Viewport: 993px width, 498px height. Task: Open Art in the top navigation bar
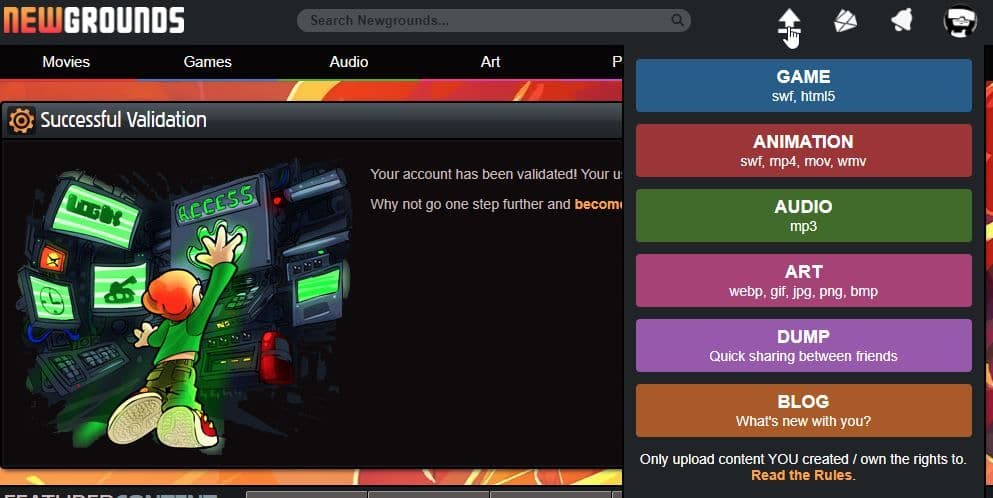pos(490,62)
